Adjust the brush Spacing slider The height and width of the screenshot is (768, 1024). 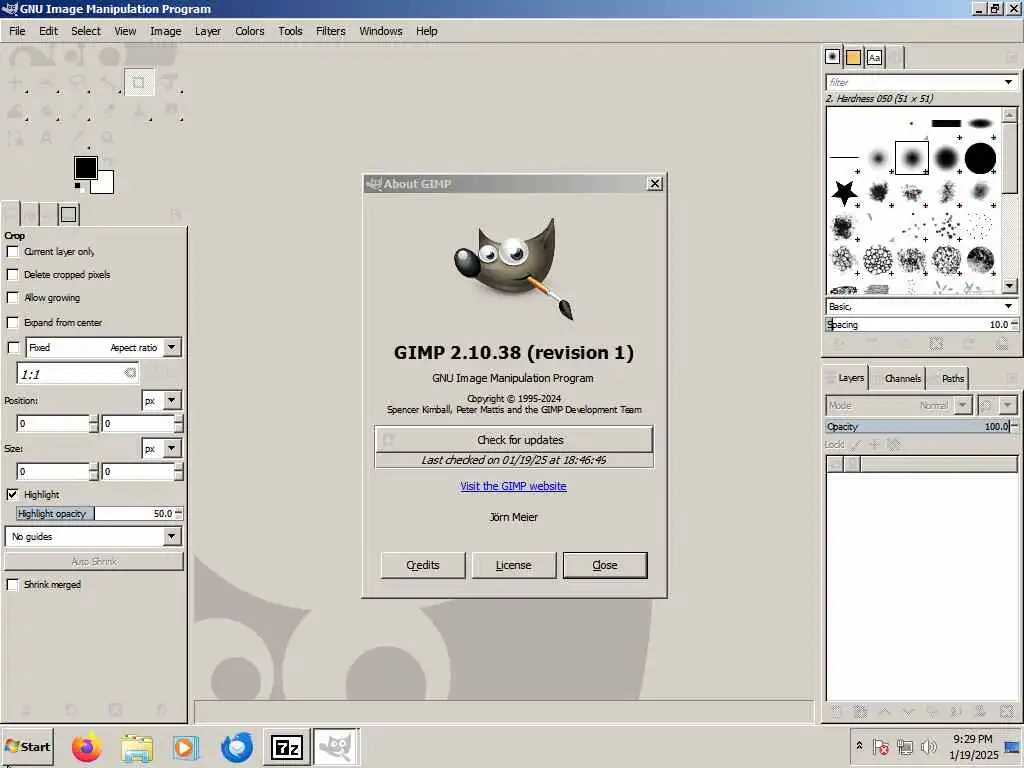pyautogui.click(x=918, y=325)
